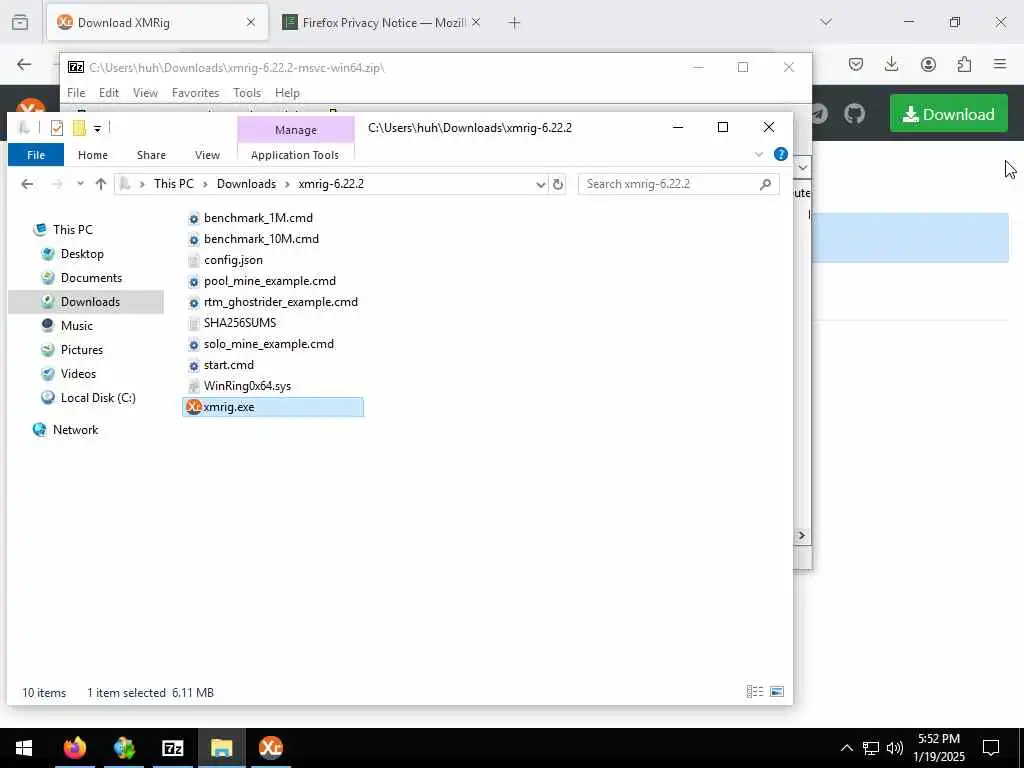Switch to Firefox Privacy Notice tab
Viewport: 1024px width, 768px height.
pos(382,23)
